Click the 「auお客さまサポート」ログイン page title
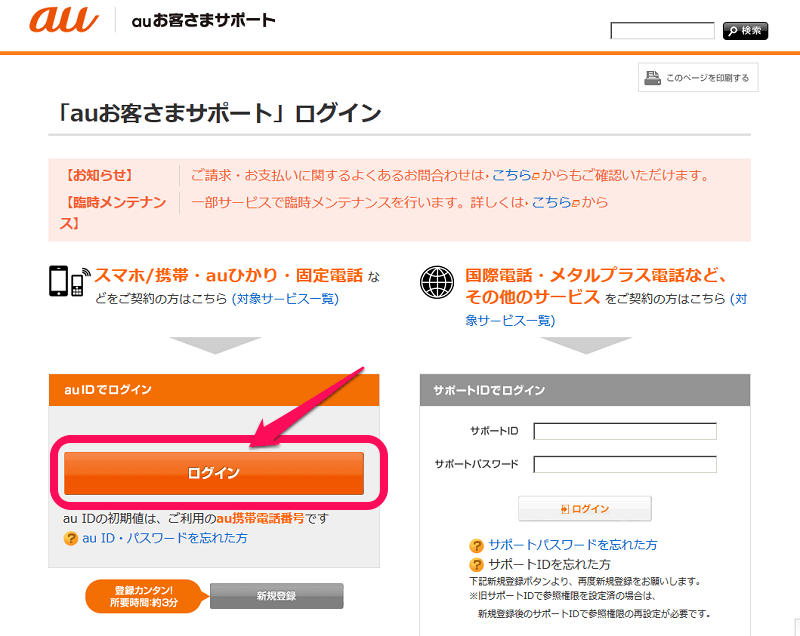 tap(219, 113)
